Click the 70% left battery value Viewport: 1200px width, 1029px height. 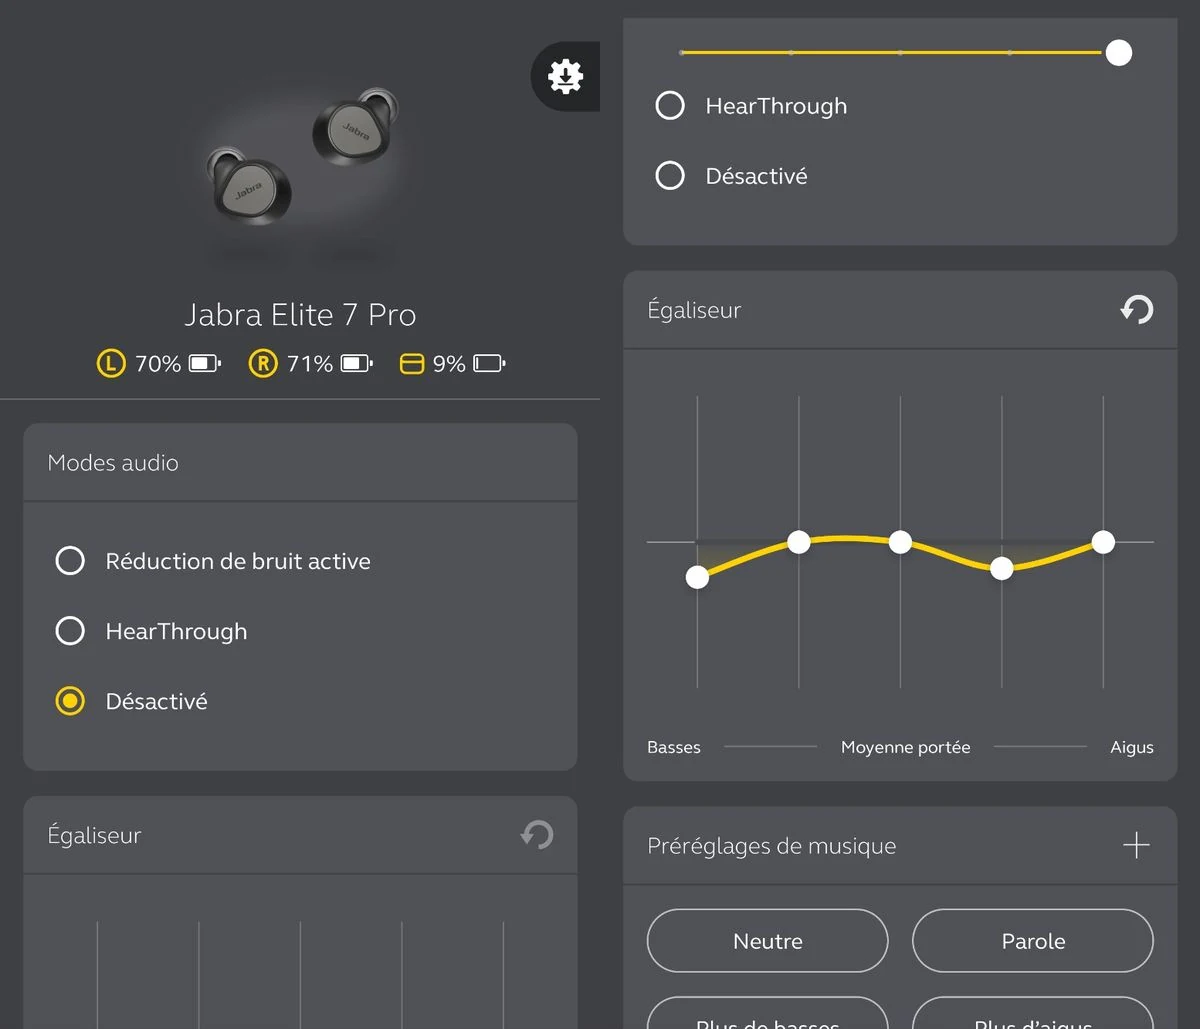pyautogui.click(x=158, y=364)
